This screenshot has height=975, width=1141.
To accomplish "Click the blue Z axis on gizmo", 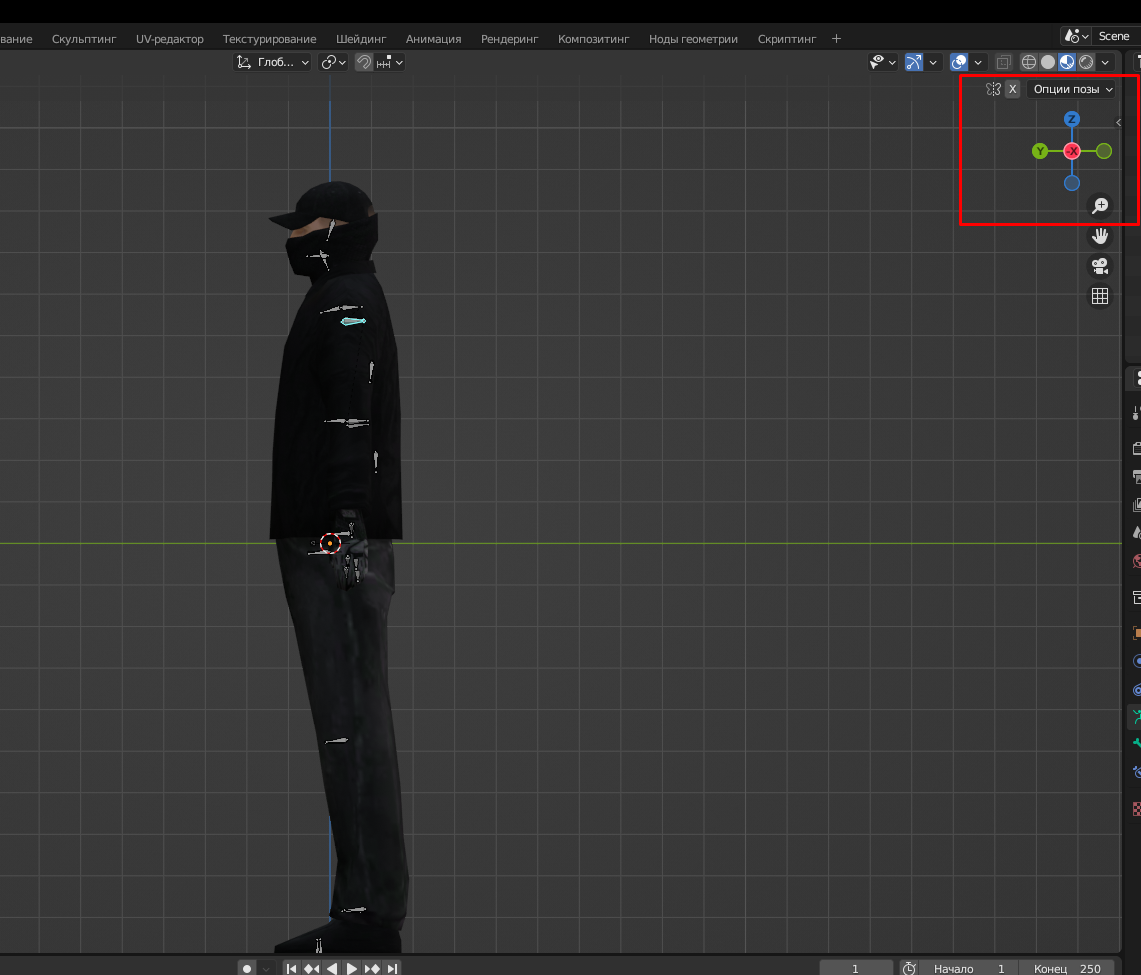I will pos(1072,119).
